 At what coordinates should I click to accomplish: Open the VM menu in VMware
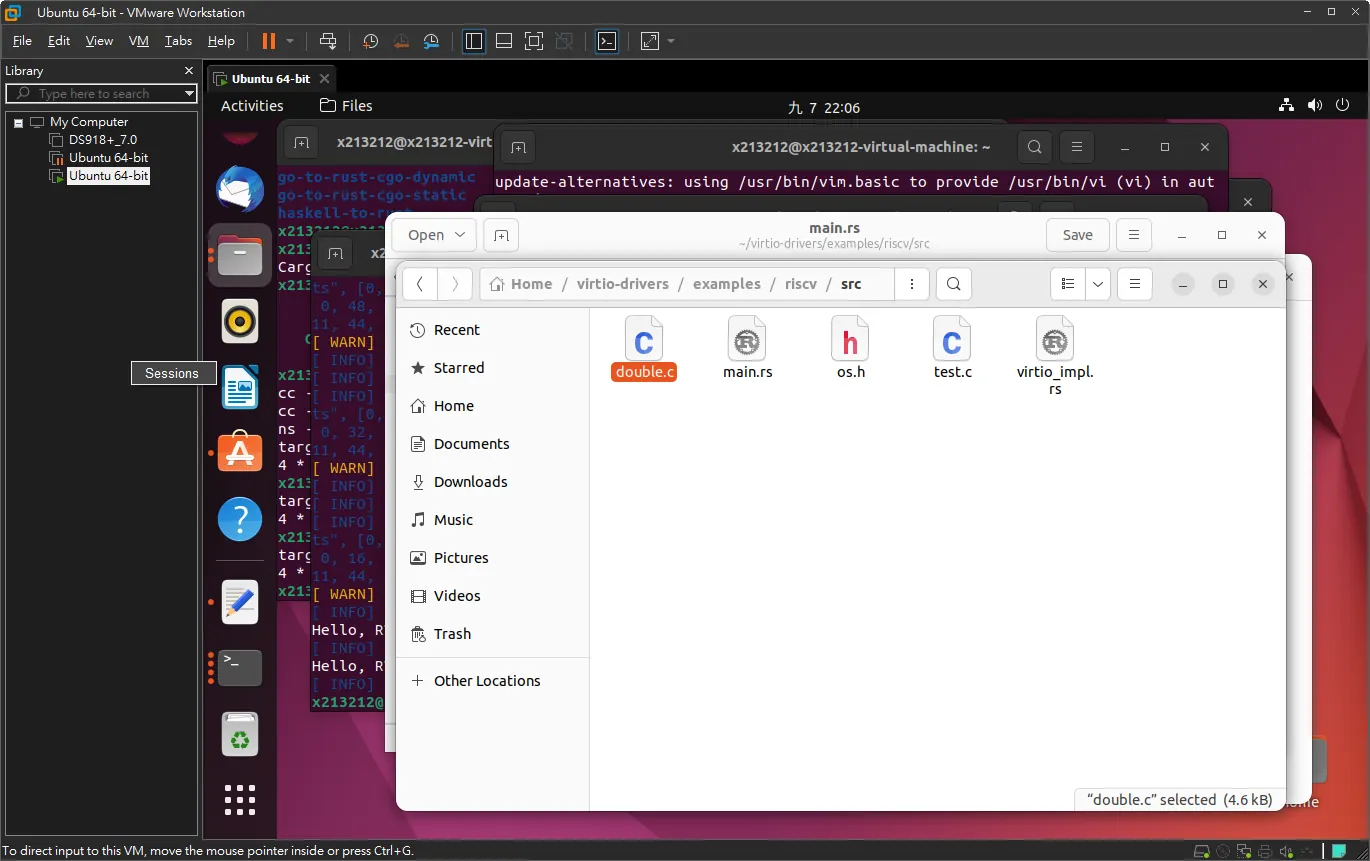tap(139, 41)
